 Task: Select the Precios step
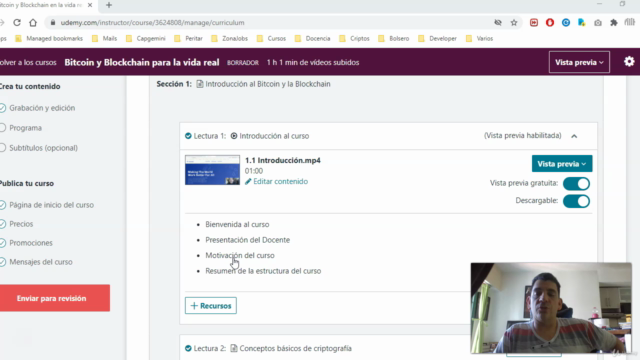tap(17, 224)
